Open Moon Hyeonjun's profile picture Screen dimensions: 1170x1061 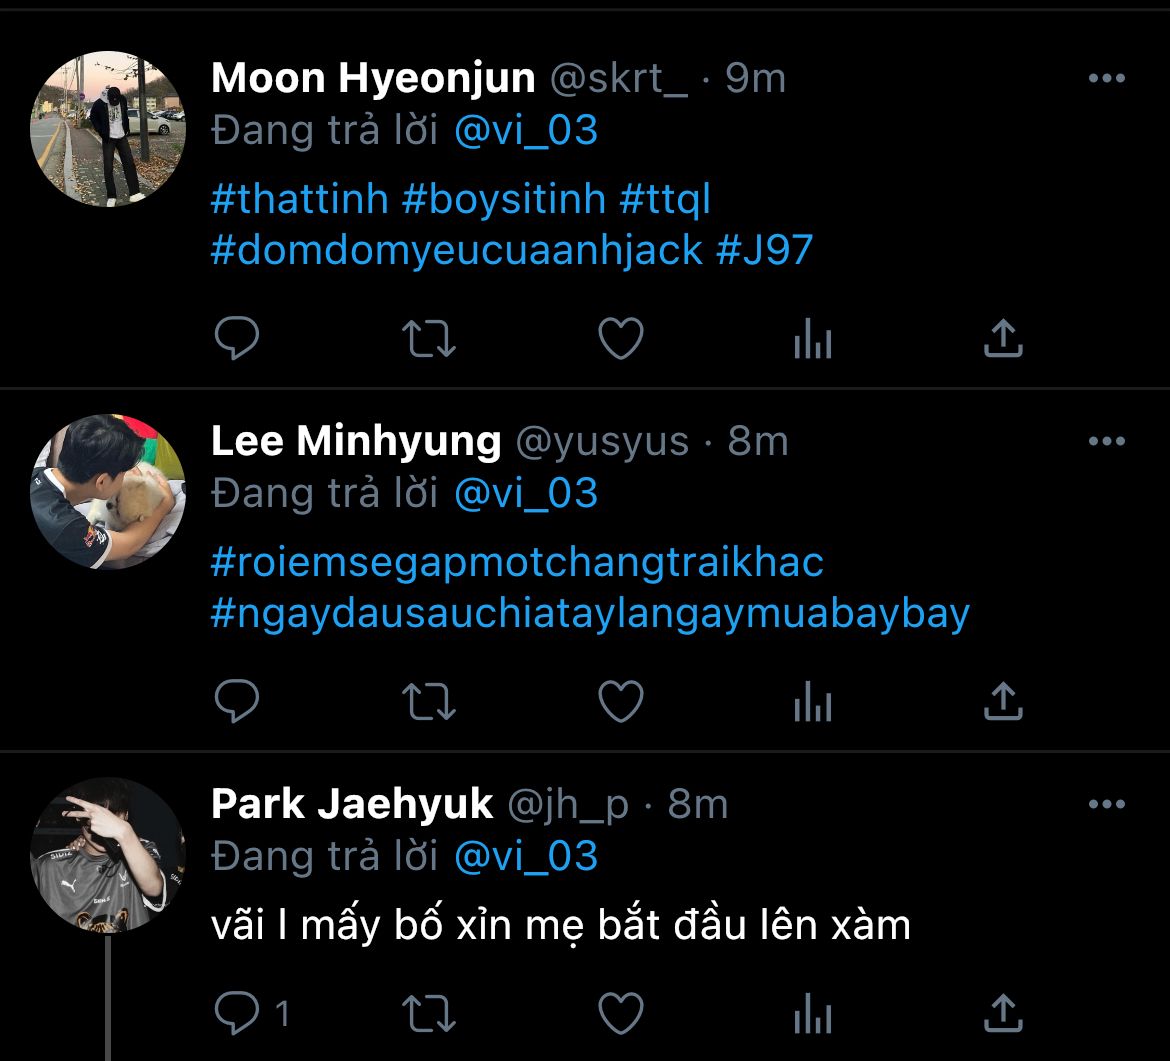point(108,129)
